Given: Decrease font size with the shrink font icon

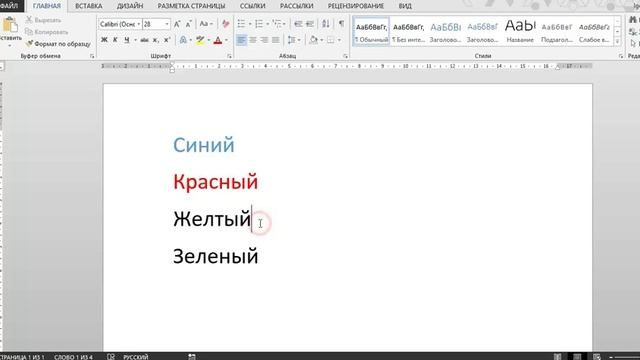Looking at the screenshot, I should [189, 24].
